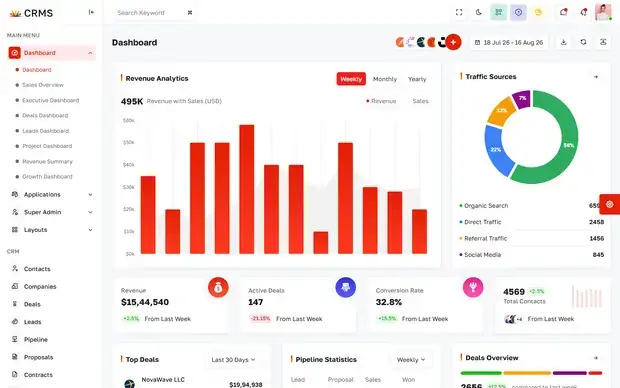This screenshot has height=388, width=620.
Task: Click the Organic Search legend row
Action: [x=531, y=206]
